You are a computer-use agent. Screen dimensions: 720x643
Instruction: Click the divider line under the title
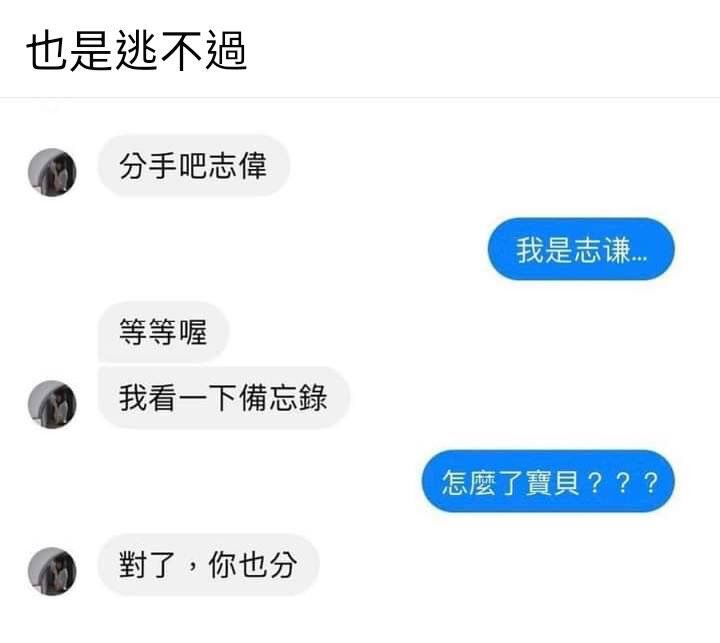tap(360, 97)
